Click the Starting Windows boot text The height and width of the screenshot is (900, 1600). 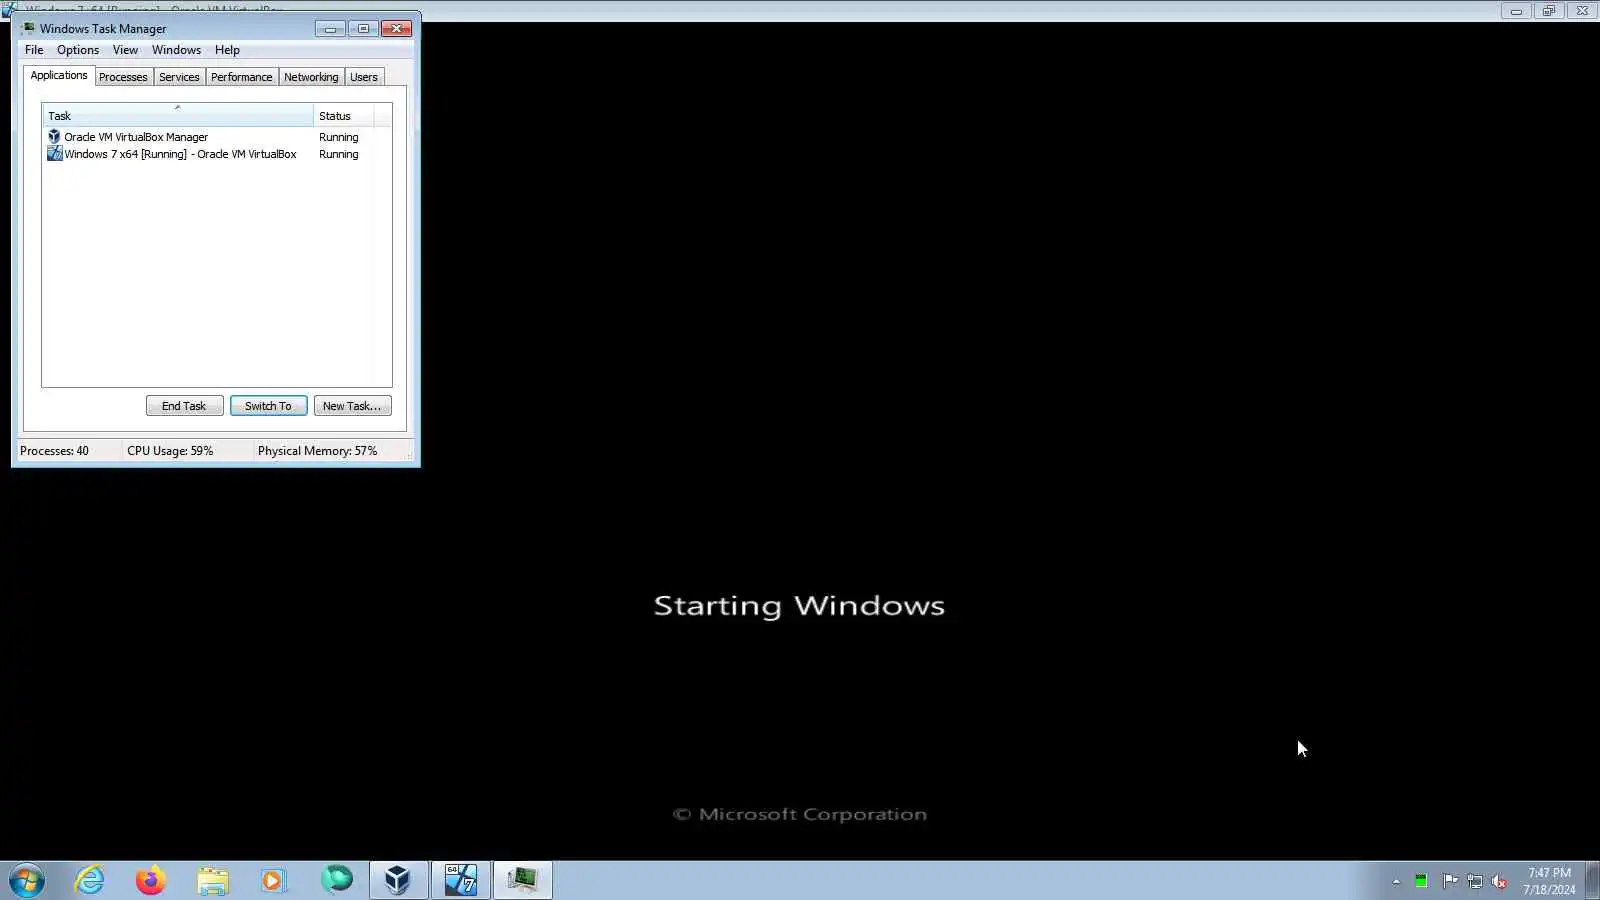tap(799, 606)
